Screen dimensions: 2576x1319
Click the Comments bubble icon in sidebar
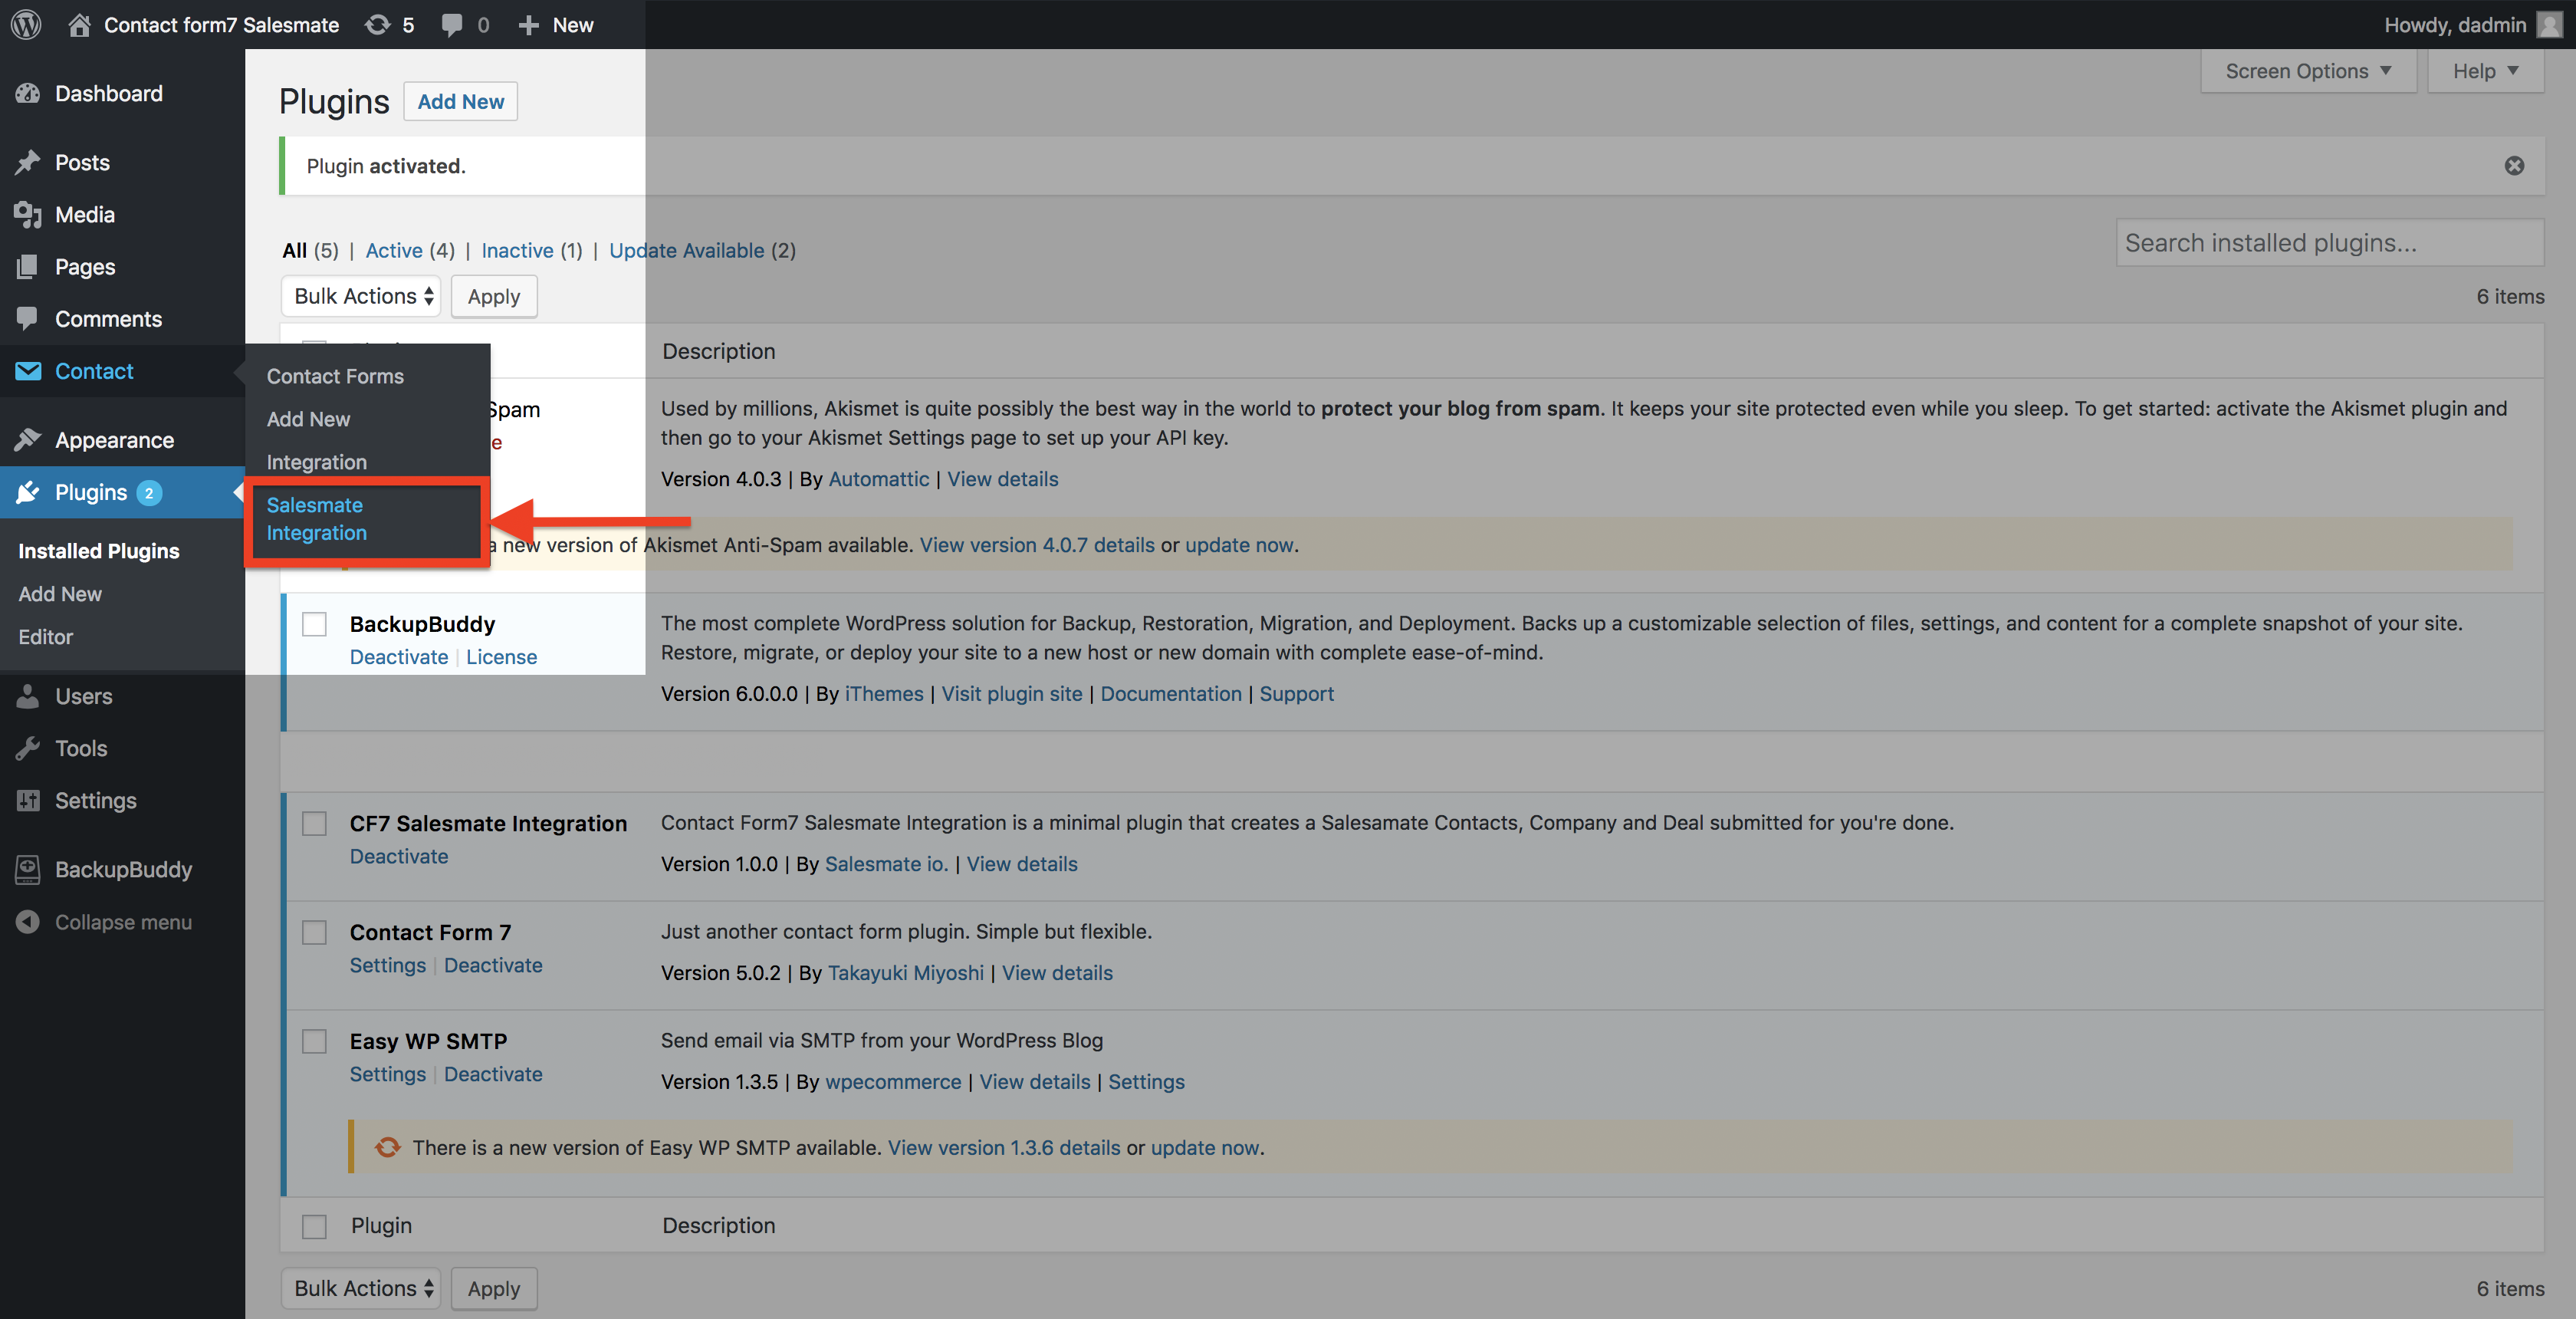28,318
